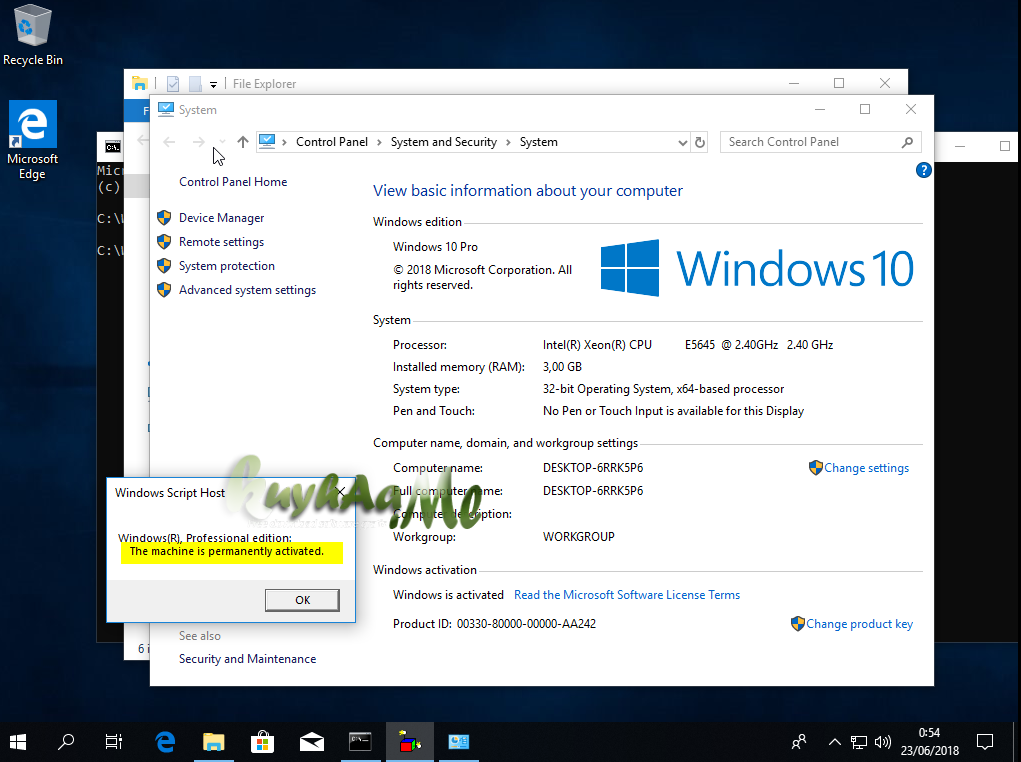Open Advanced system settings link
This screenshot has height=762, width=1021.
click(x=247, y=290)
